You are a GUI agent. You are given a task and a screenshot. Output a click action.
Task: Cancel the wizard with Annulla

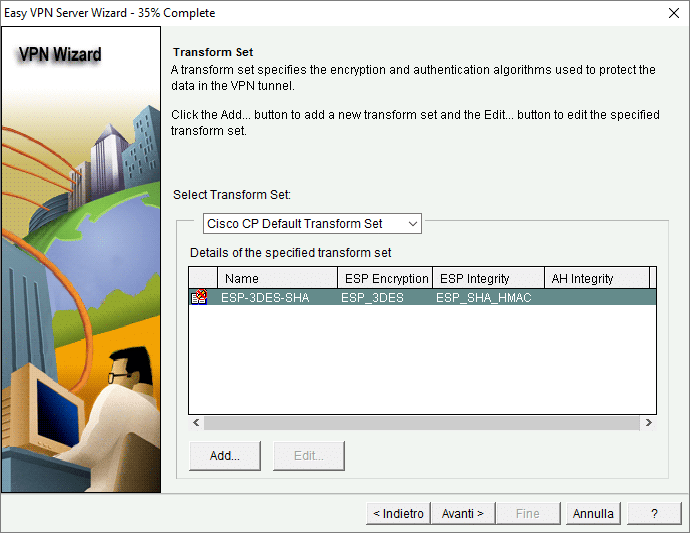click(x=593, y=513)
